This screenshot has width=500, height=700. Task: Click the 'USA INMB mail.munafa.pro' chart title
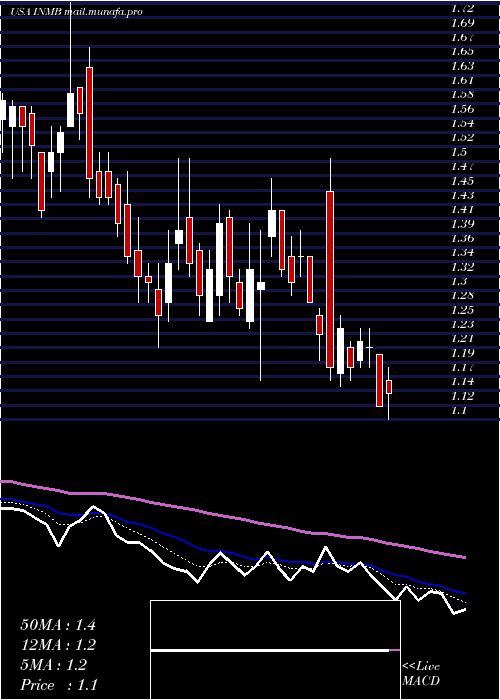pos(76,12)
